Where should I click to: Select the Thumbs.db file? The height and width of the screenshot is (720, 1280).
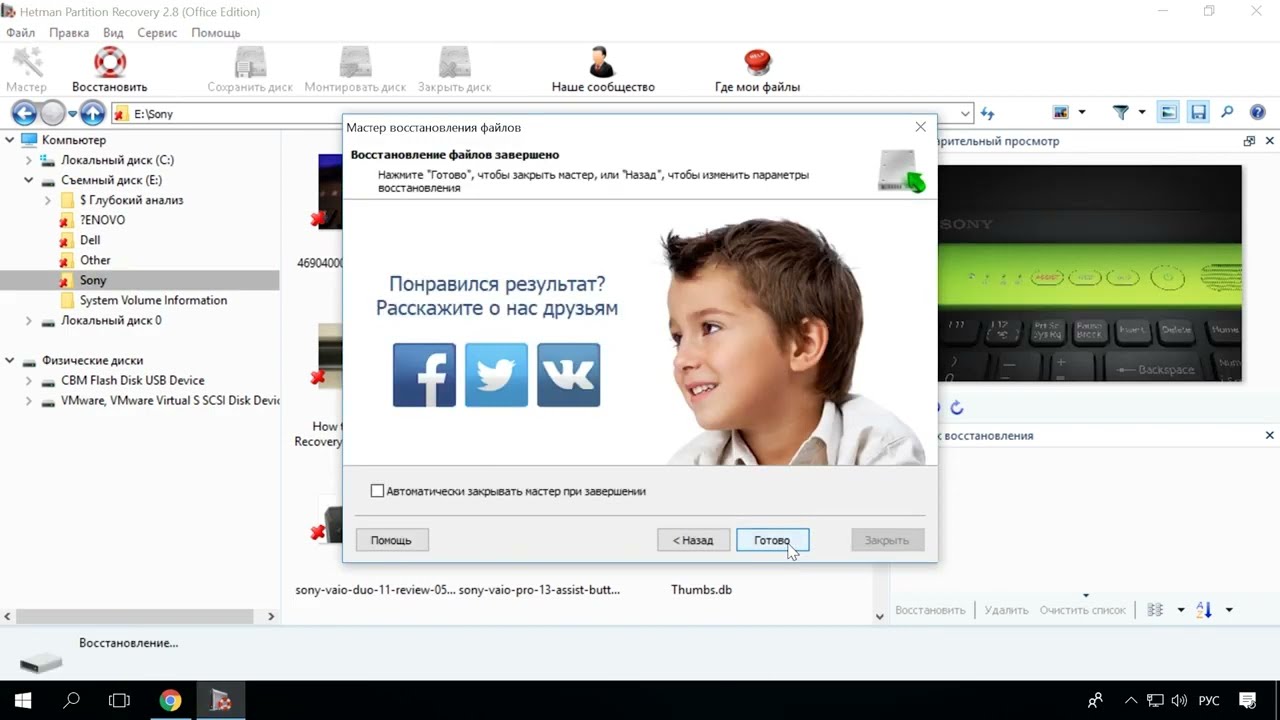click(x=701, y=590)
